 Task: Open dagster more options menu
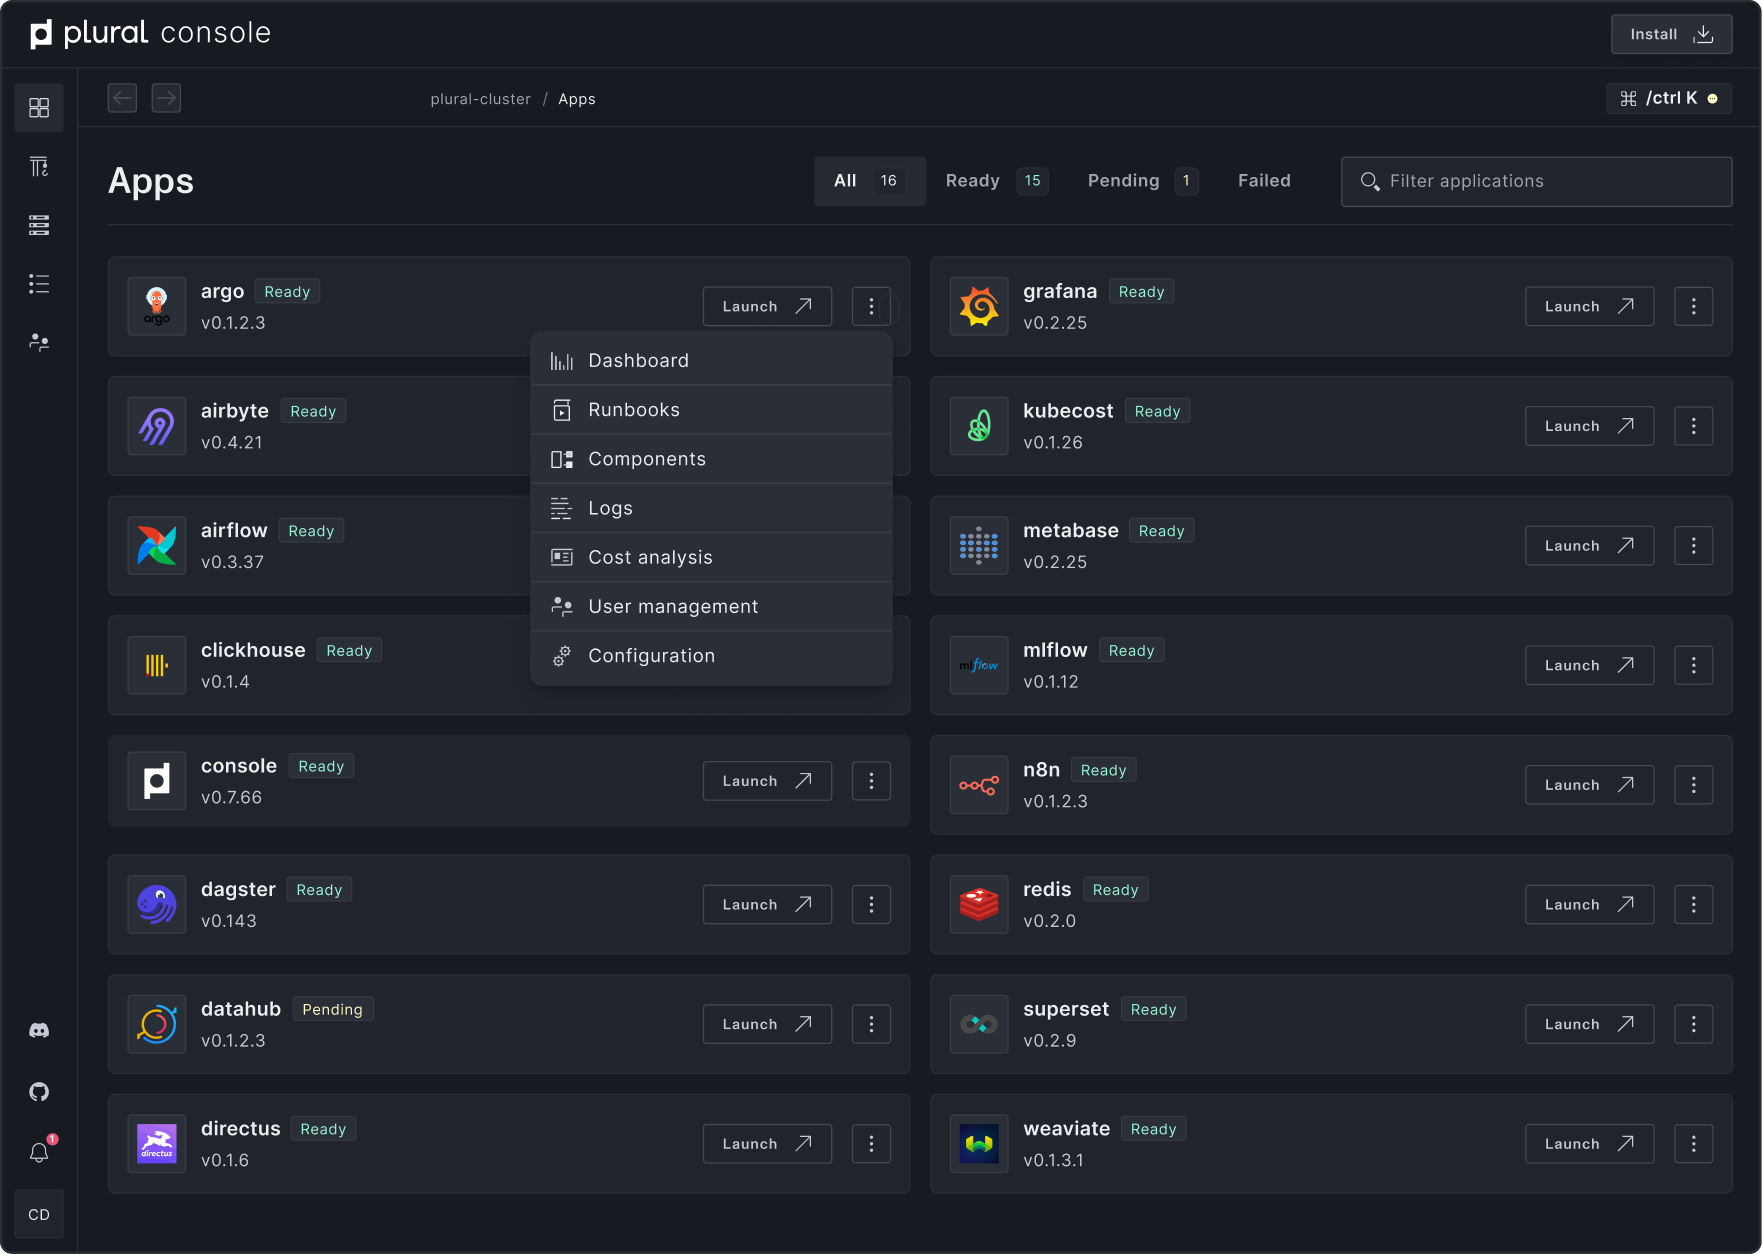tap(871, 904)
